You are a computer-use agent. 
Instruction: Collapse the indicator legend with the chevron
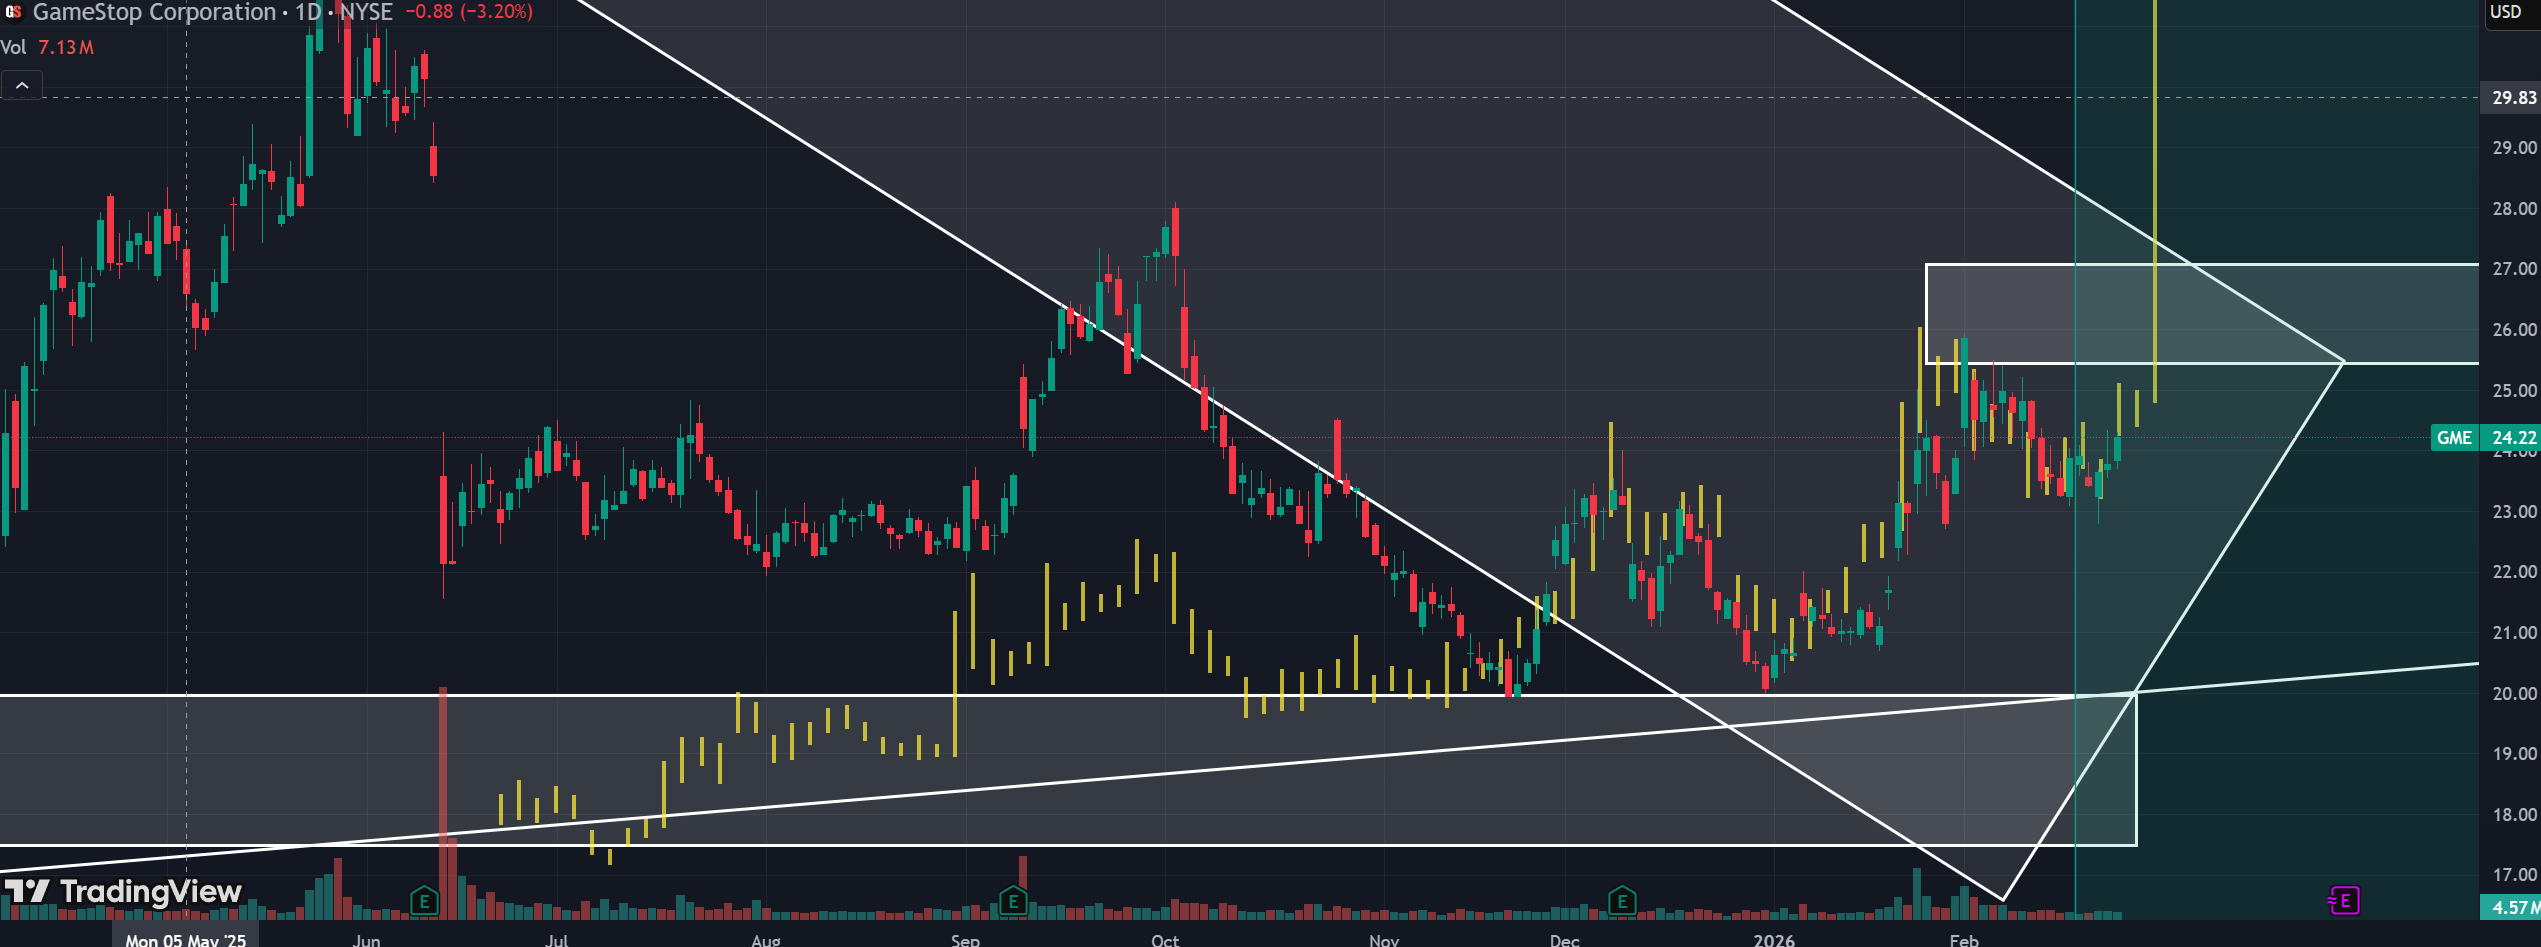[22, 86]
